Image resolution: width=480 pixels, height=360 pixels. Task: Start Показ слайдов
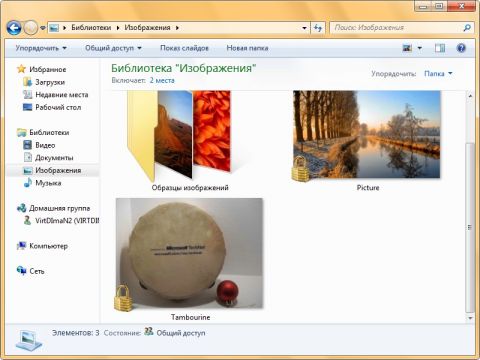(184, 48)
